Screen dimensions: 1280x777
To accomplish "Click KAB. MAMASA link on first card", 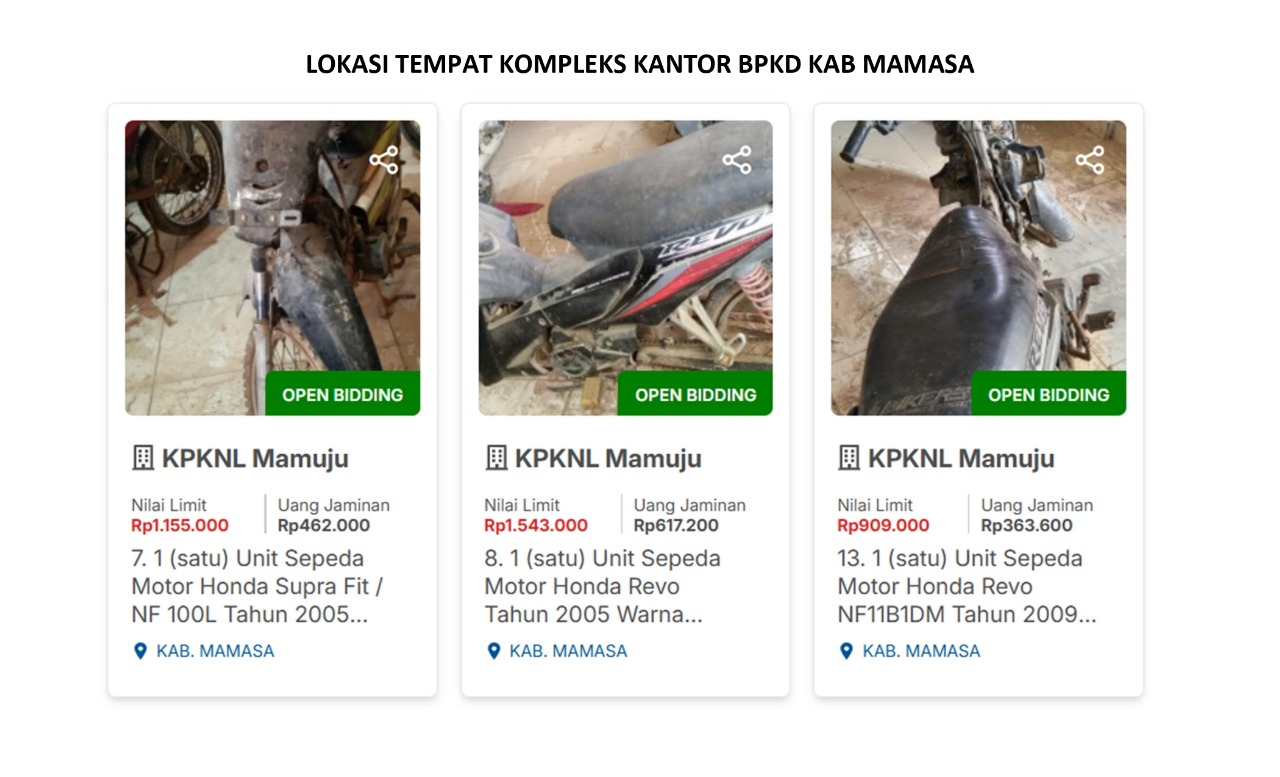I will pyautogui.click(x=215, y=651).
